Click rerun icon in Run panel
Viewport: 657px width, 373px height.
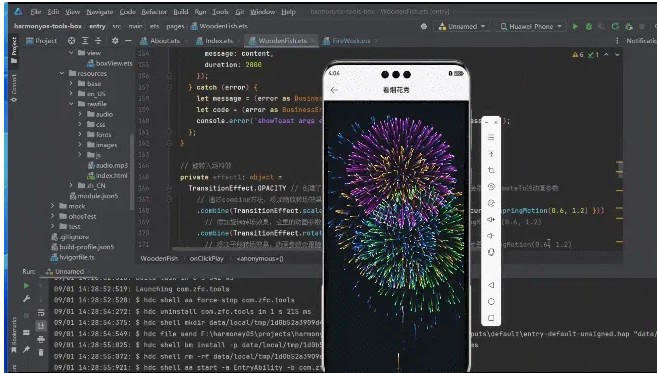point(26,285)
